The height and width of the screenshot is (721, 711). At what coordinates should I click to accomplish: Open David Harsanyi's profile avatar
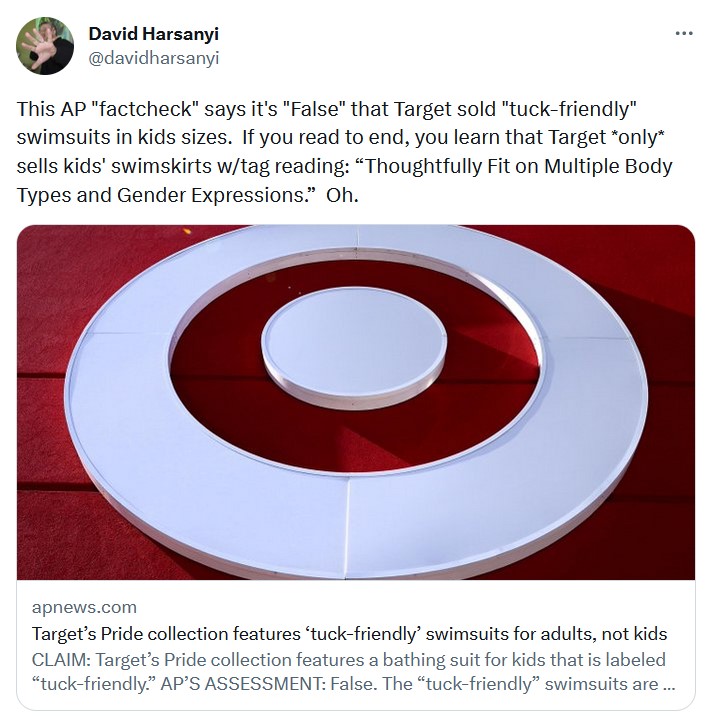pos(45,46)
